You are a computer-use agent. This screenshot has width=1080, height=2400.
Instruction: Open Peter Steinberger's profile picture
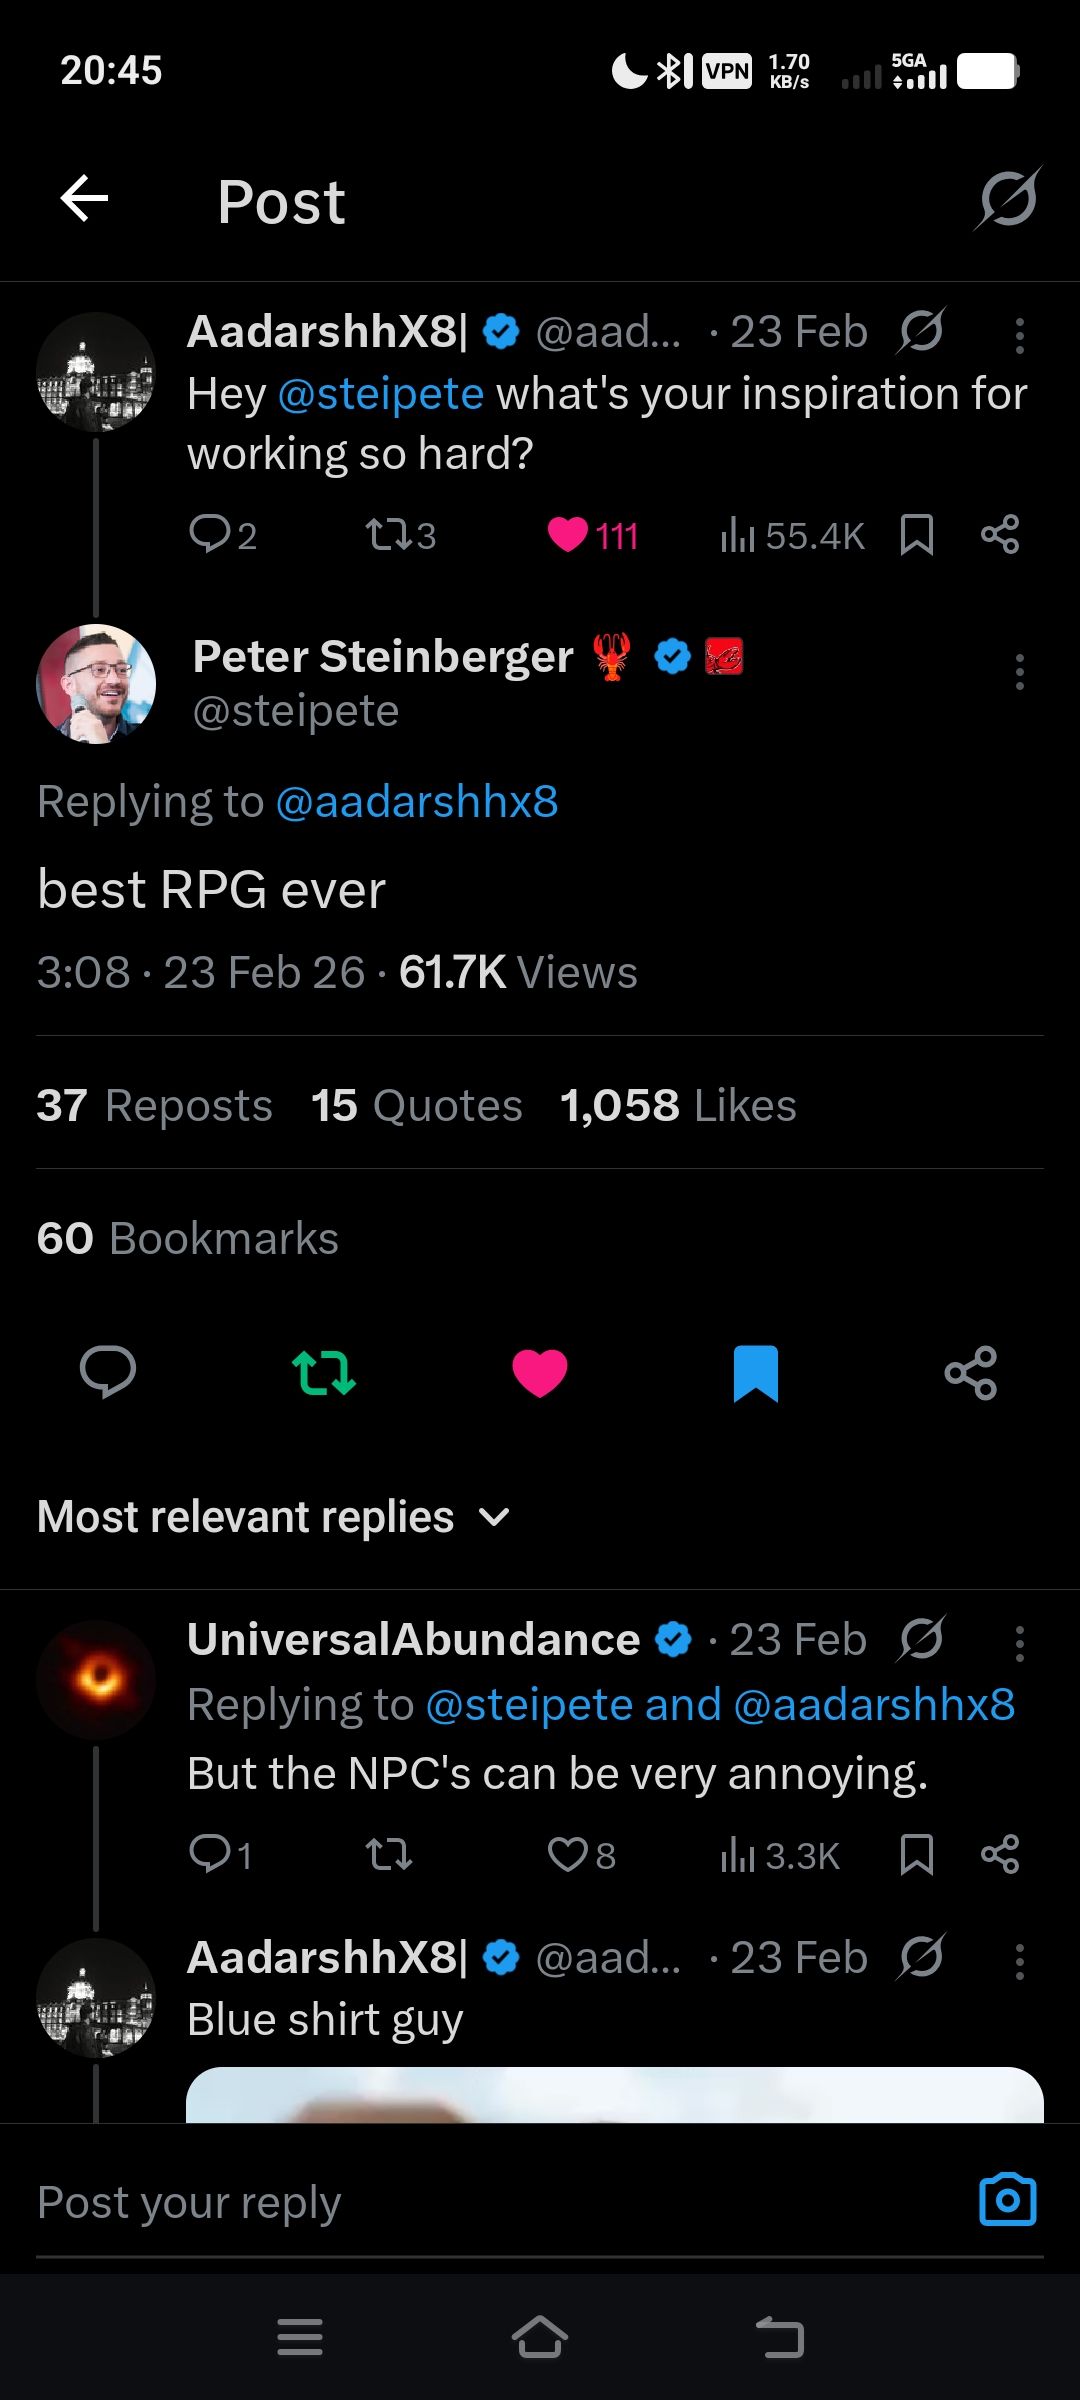click(96, 684)
